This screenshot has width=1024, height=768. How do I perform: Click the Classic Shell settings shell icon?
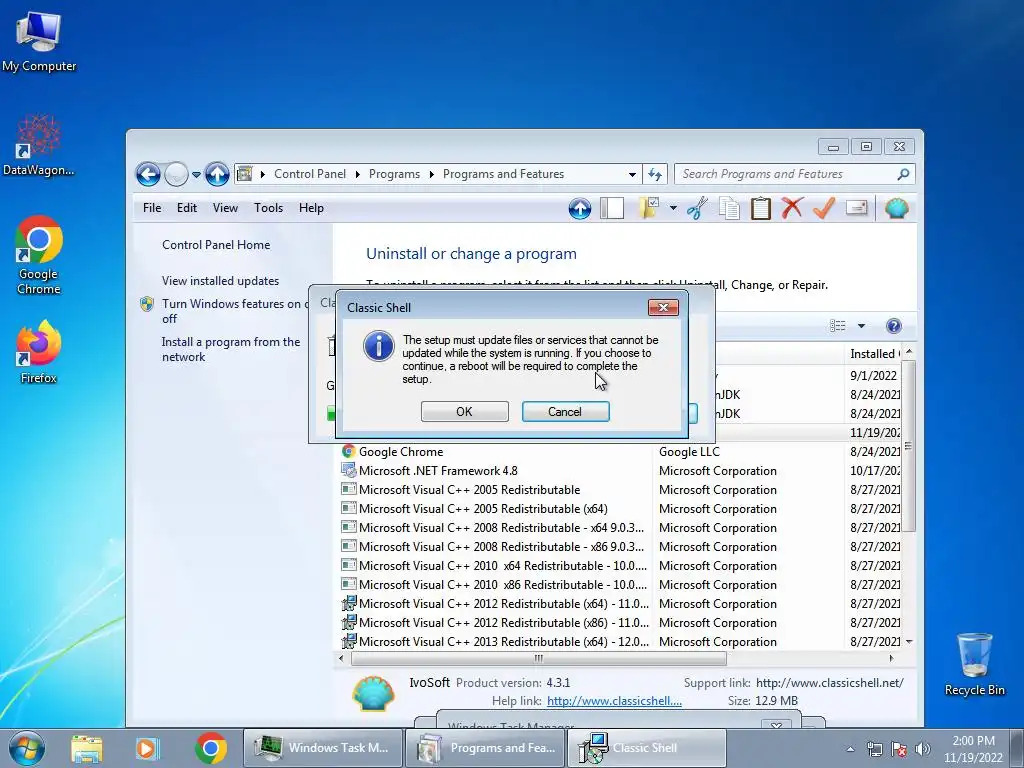897,209
